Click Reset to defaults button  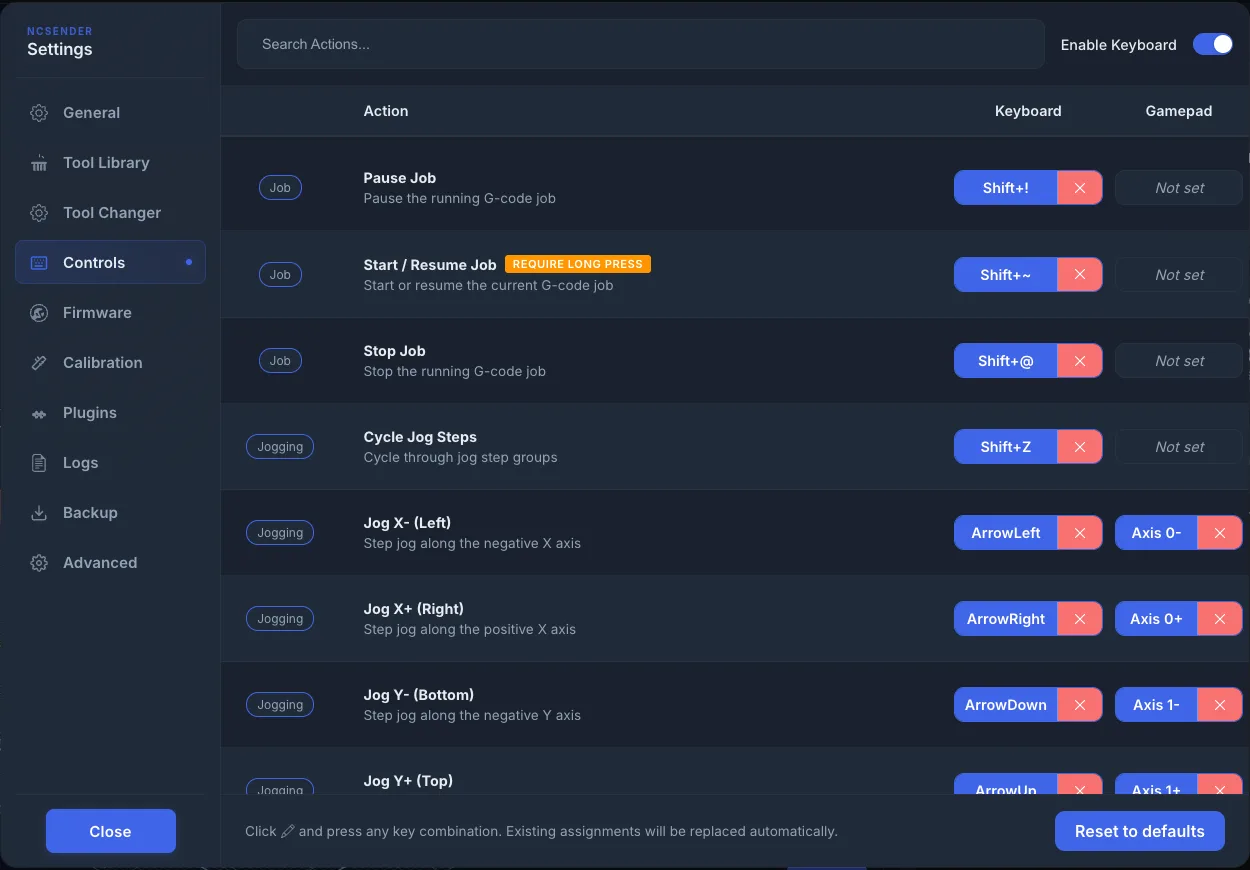[x=1139, y=831]
